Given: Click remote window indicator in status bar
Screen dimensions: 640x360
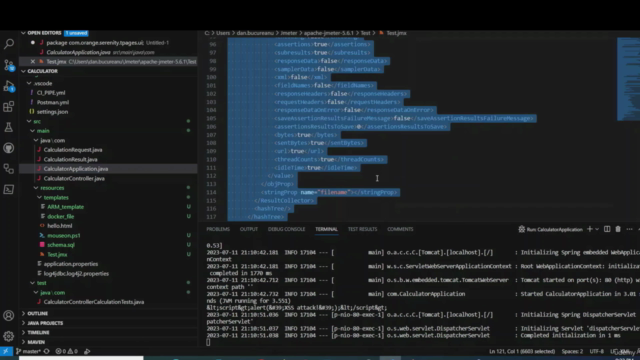Looking at the screenshot, I should (x=6, y=351).
